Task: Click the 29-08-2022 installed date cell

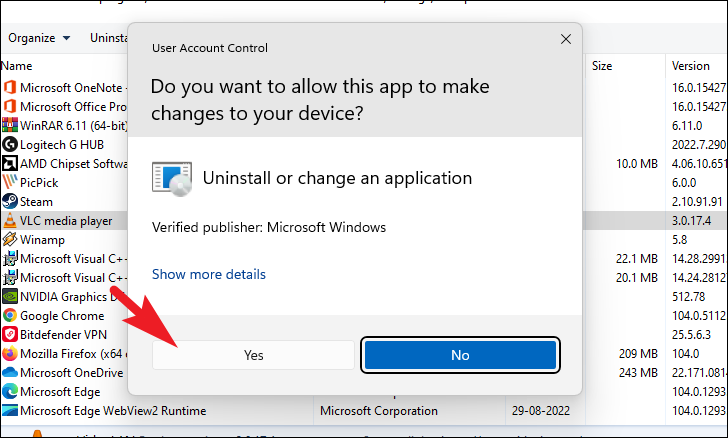Action: point(541,411)
